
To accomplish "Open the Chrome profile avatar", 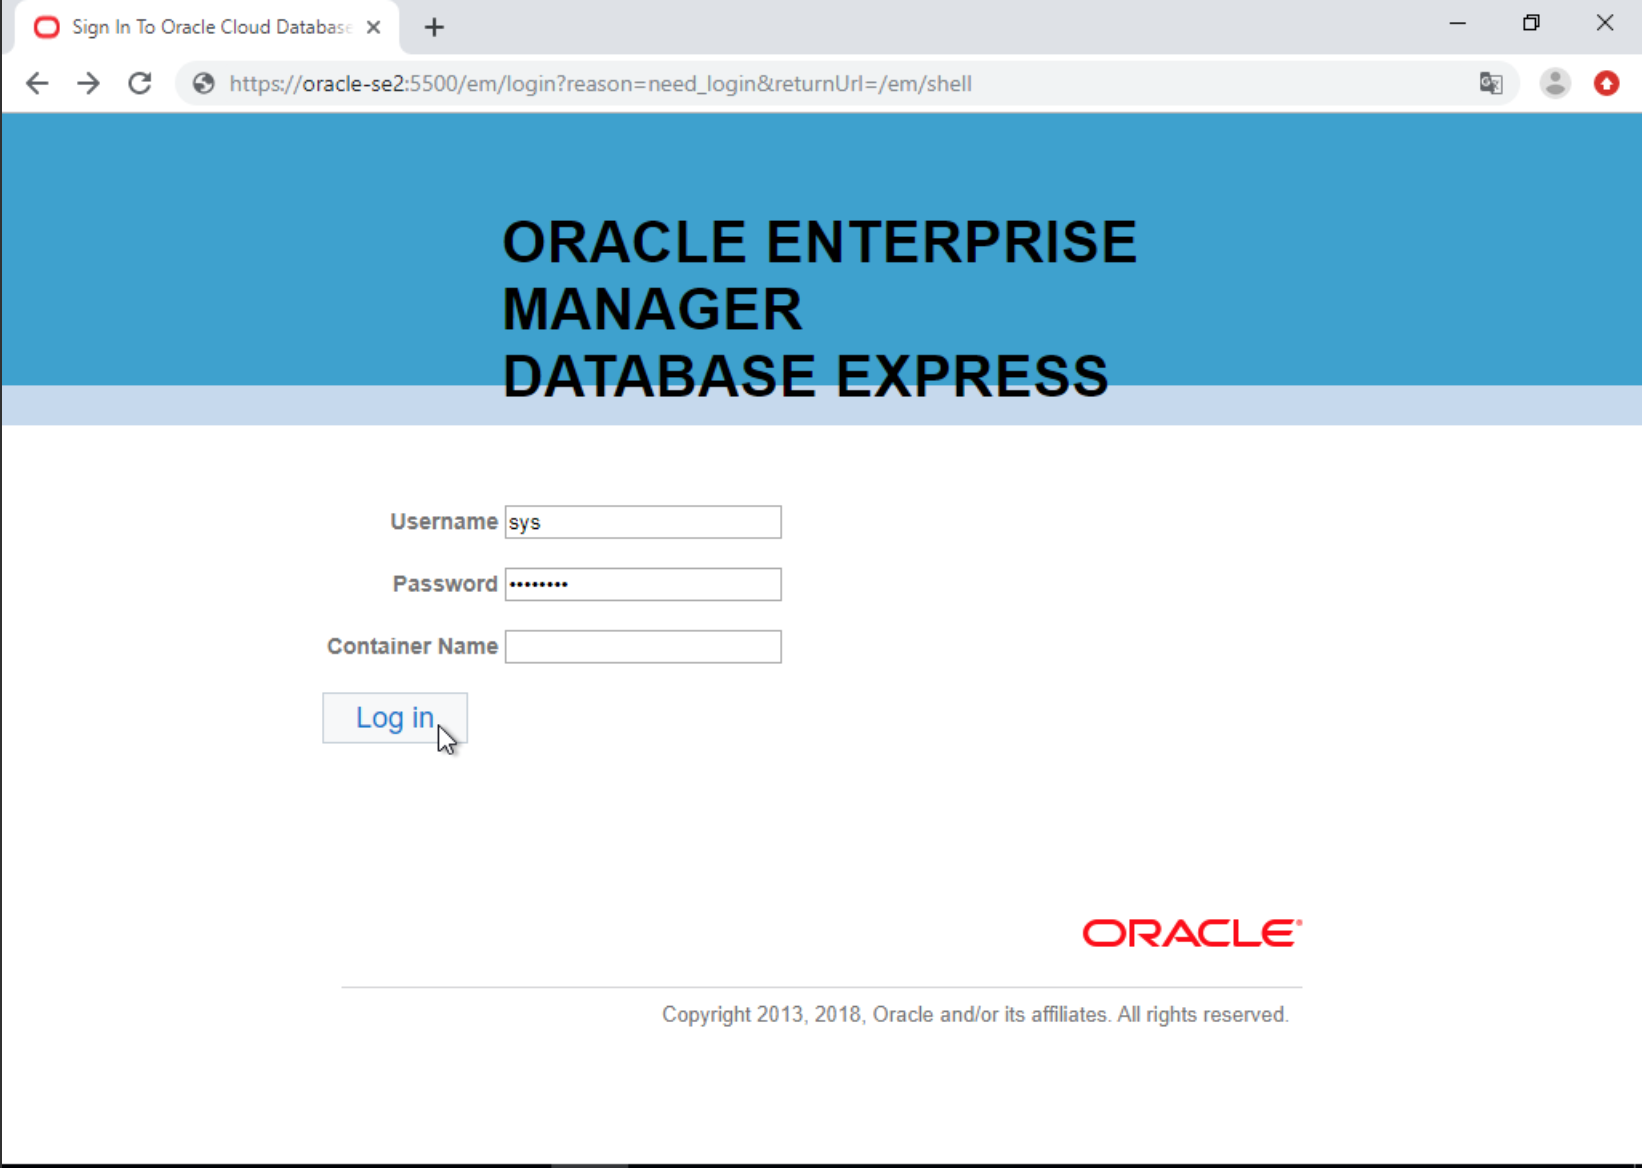I will (1555, 83).
